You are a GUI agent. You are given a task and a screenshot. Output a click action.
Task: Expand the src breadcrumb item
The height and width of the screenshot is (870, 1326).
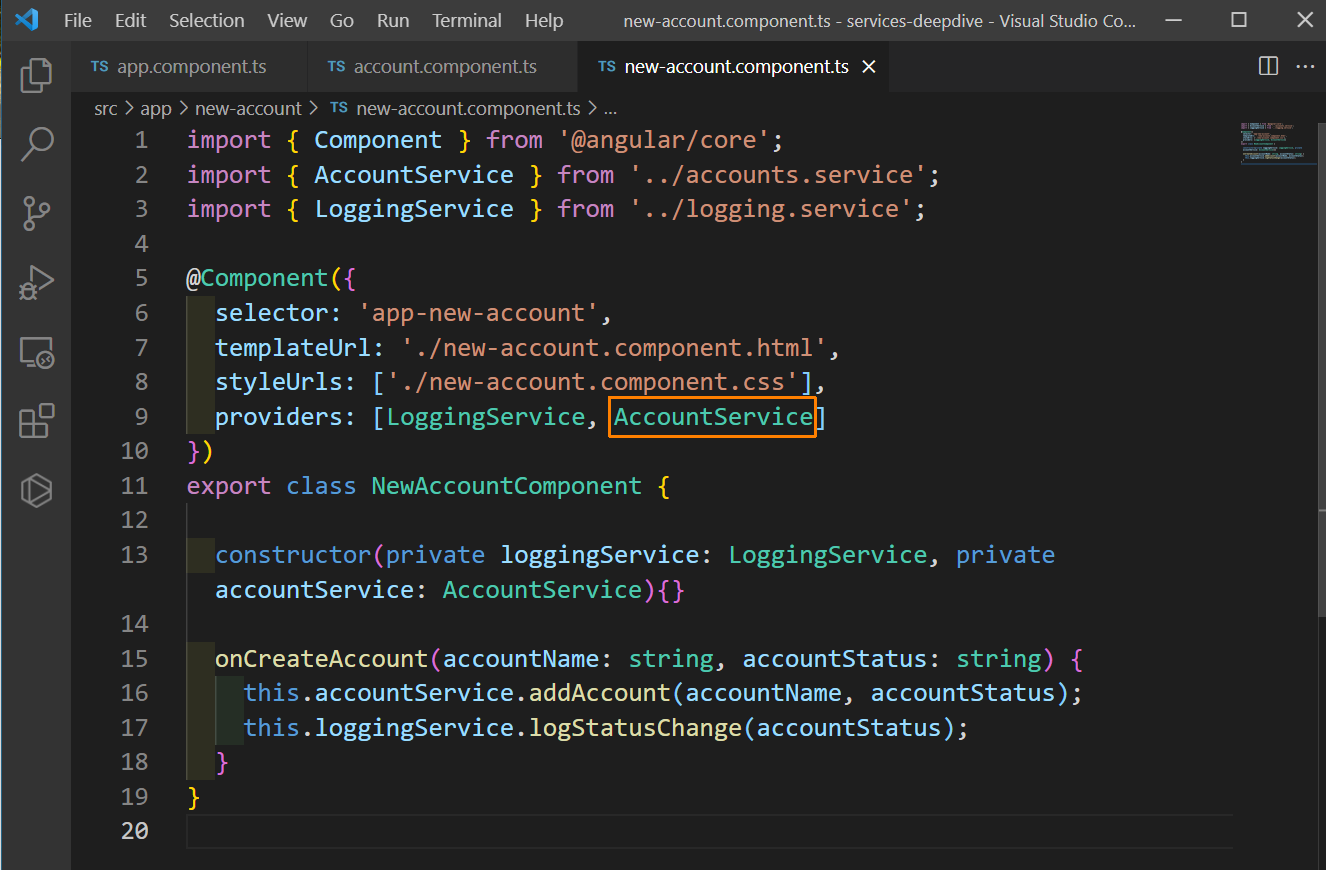(106, 108)
